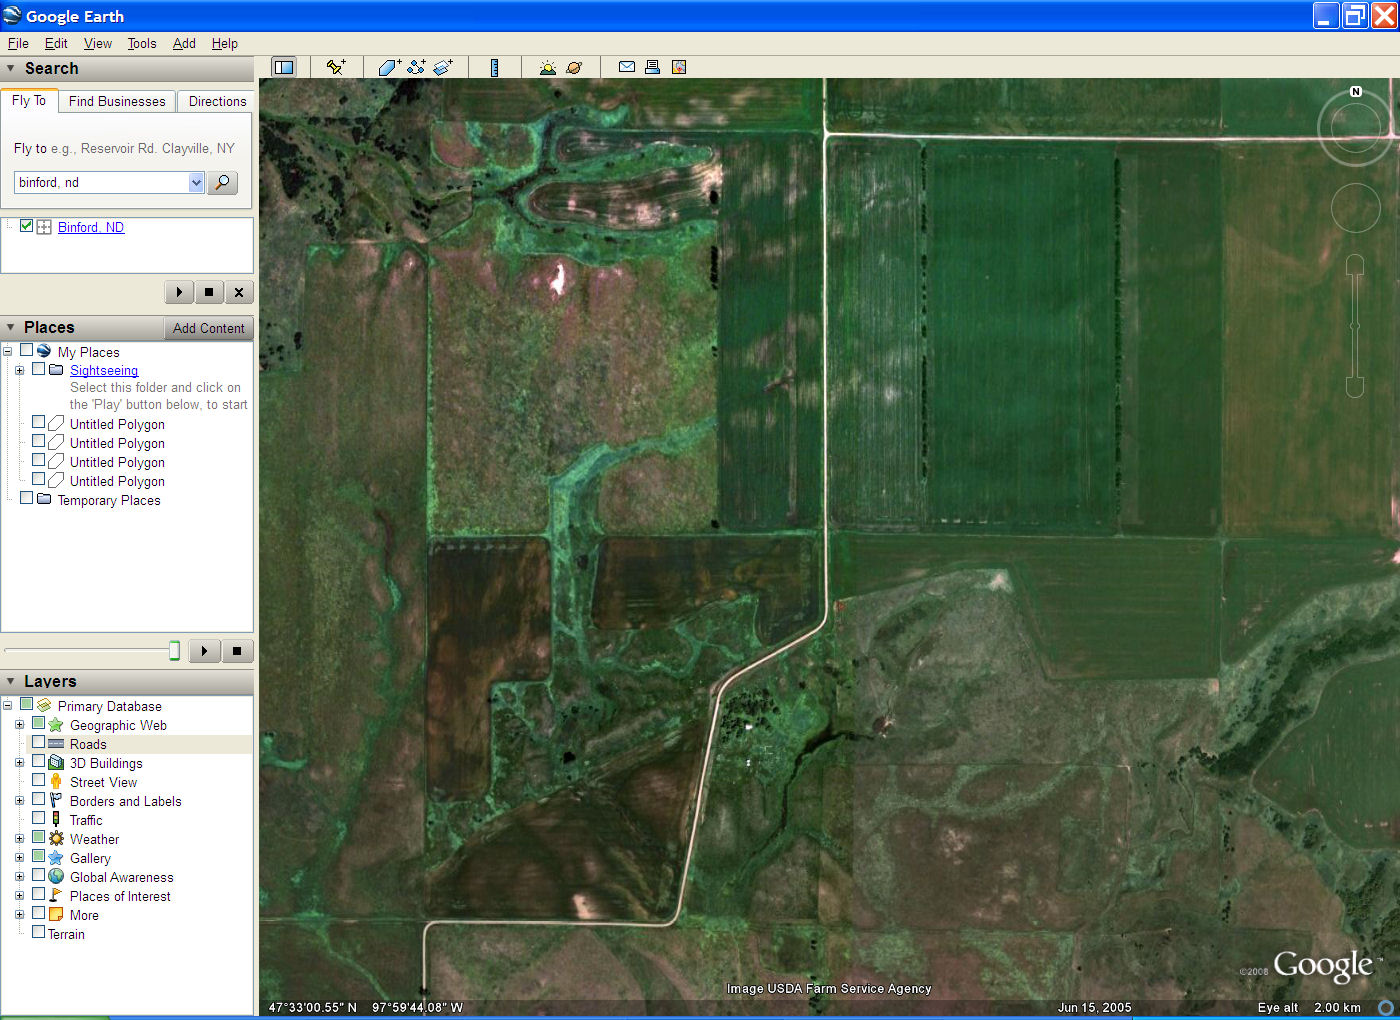Collapse the Places panel header triangle
This screenshot has height=1020, width=1400.
(11, 328)
